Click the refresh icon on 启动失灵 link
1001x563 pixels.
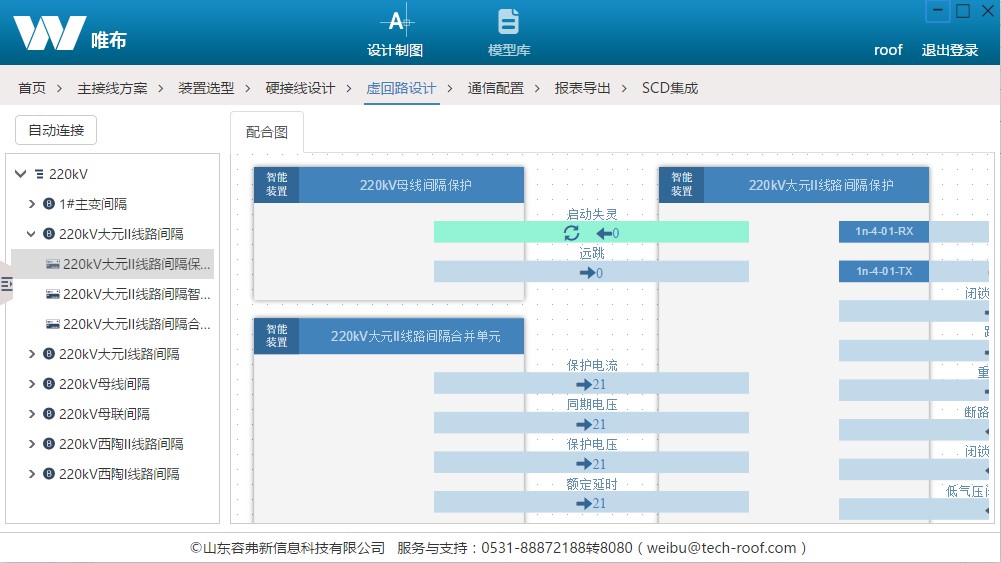[x=571, y=233]
